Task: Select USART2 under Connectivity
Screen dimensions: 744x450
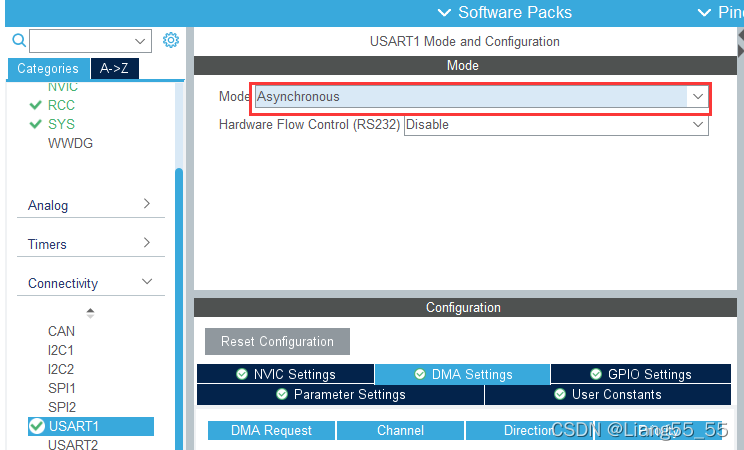Action: (73, 444)
